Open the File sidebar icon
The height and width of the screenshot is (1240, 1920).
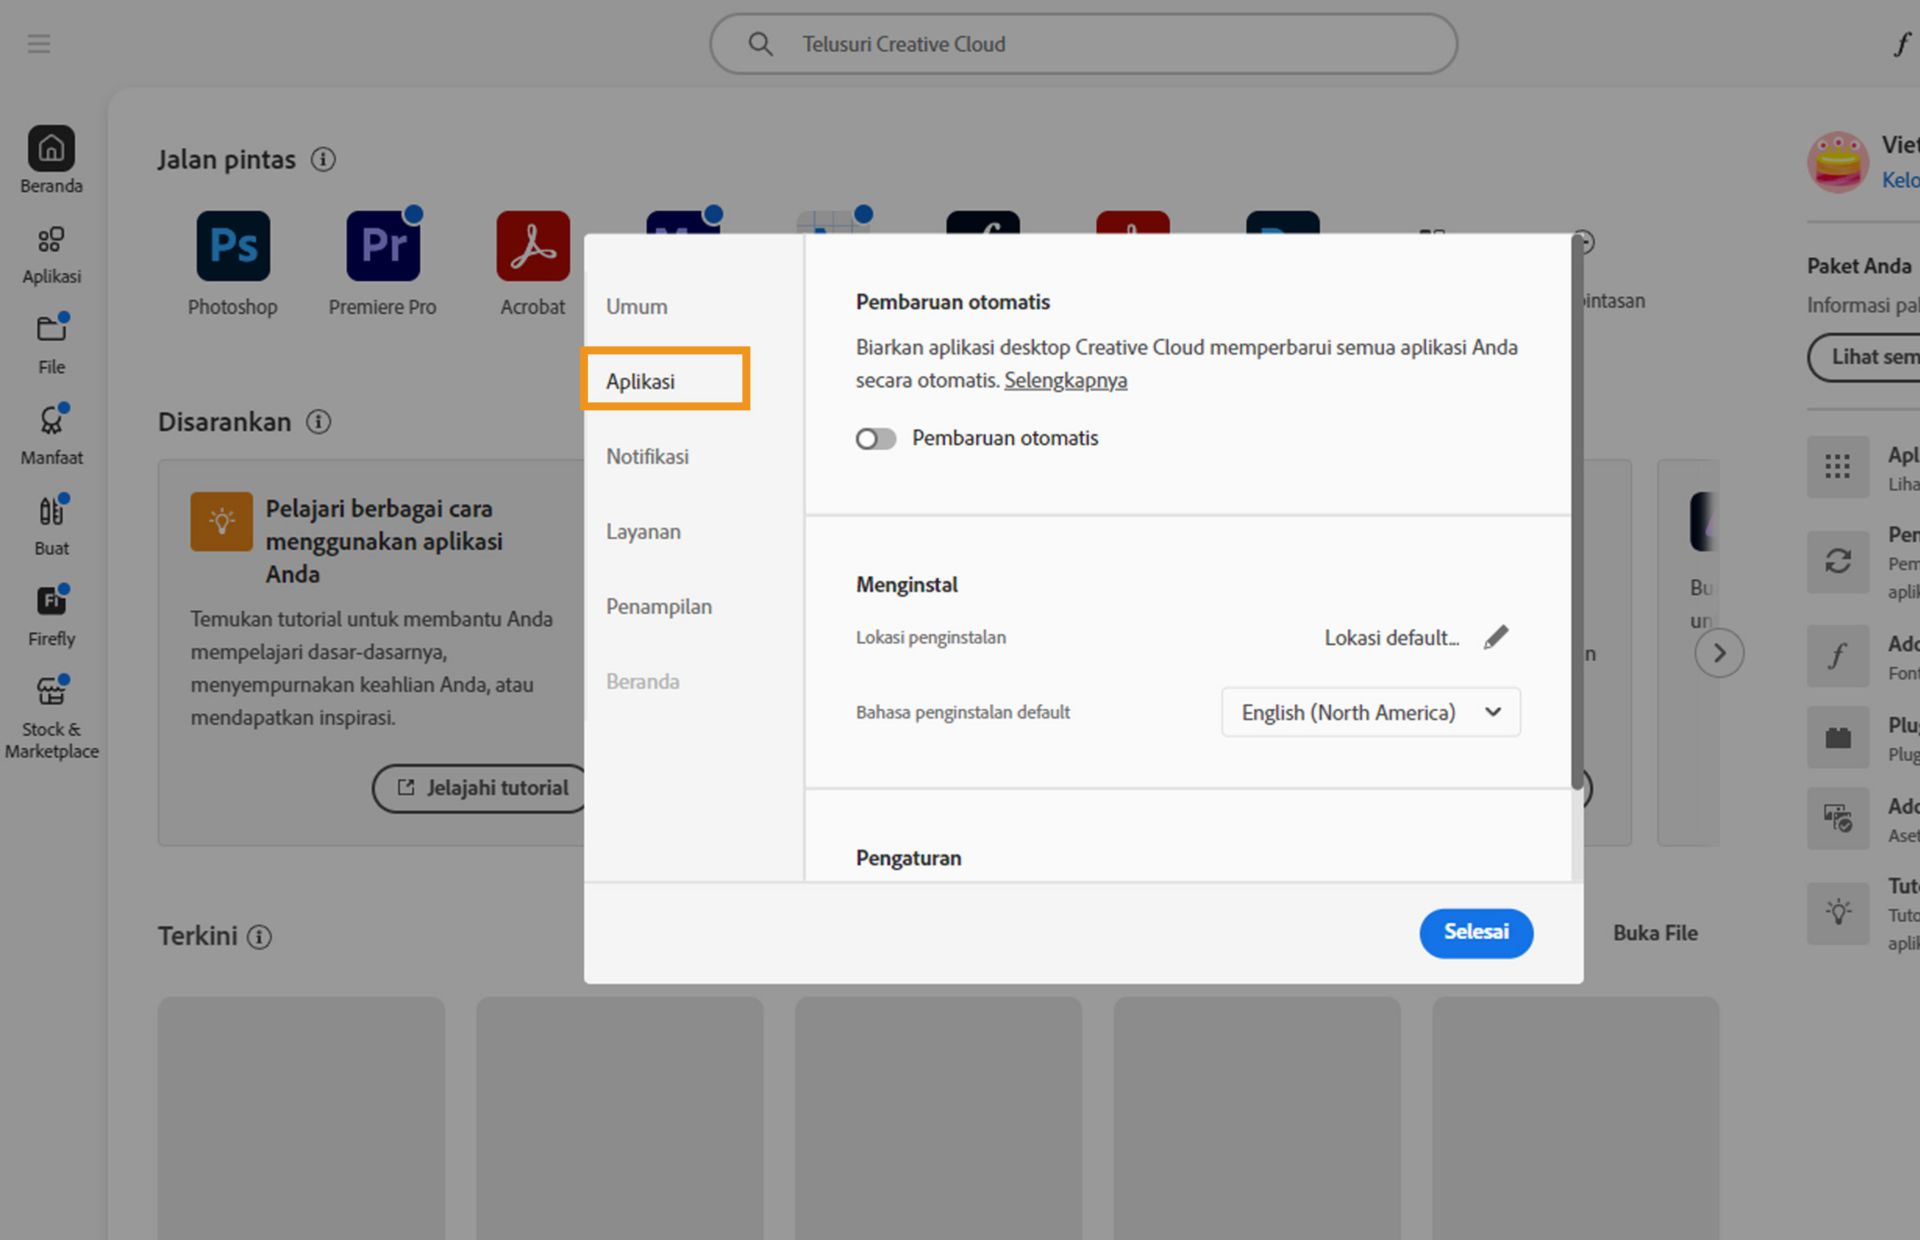(51, 330)
